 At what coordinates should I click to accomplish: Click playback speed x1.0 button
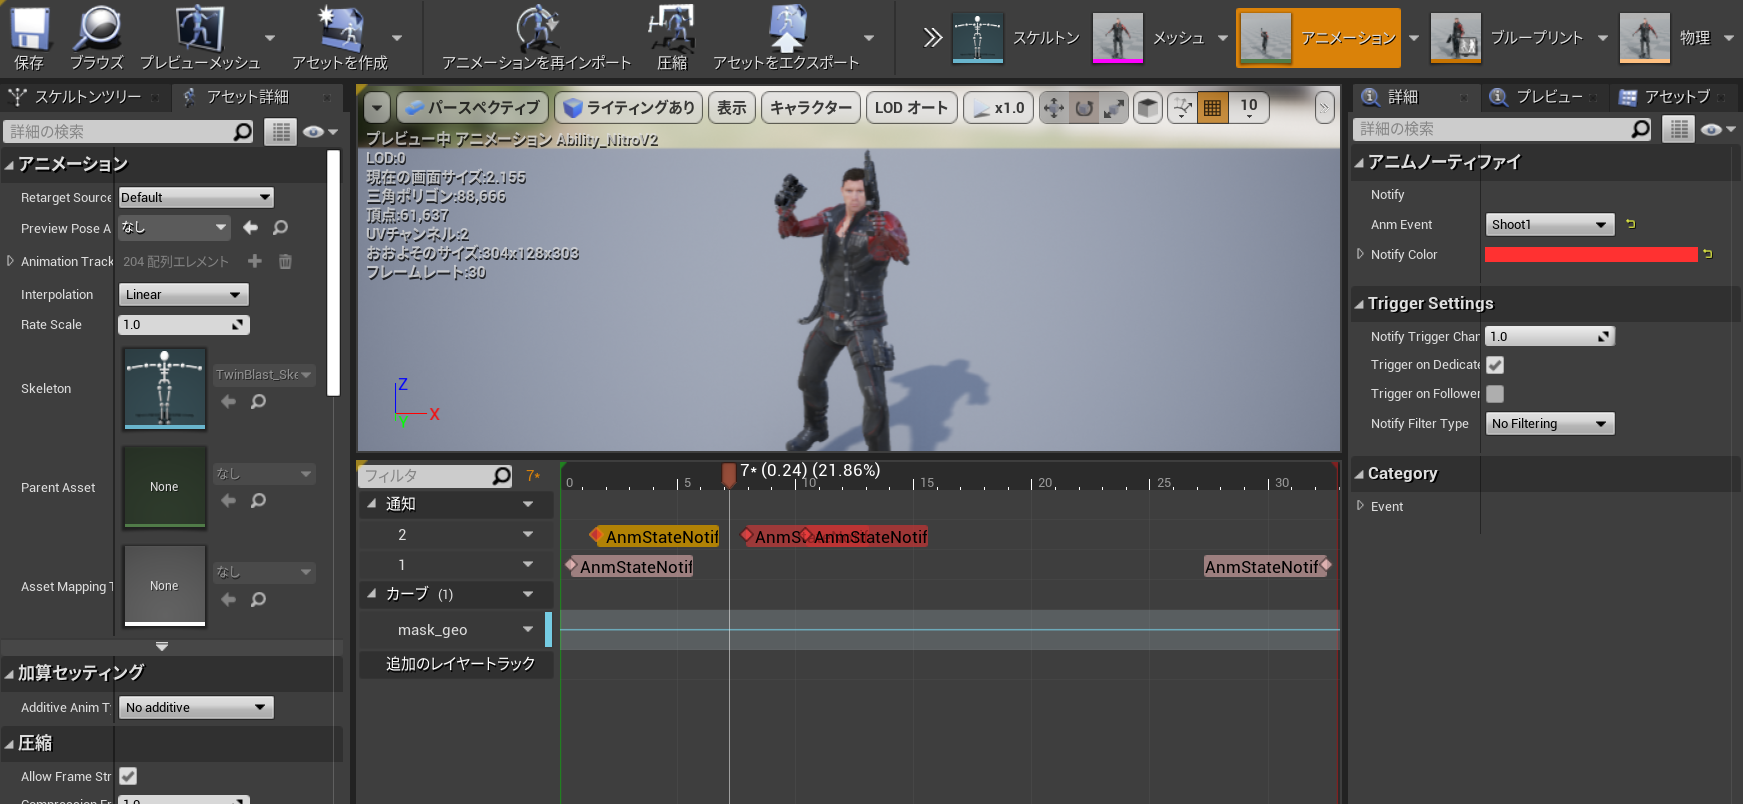998,107
